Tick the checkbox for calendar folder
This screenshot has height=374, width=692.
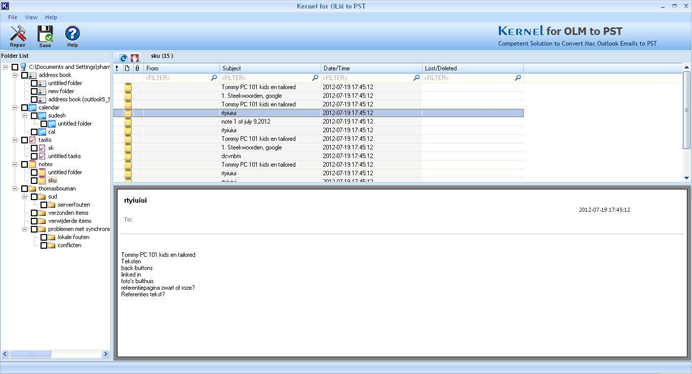[25, 107]
